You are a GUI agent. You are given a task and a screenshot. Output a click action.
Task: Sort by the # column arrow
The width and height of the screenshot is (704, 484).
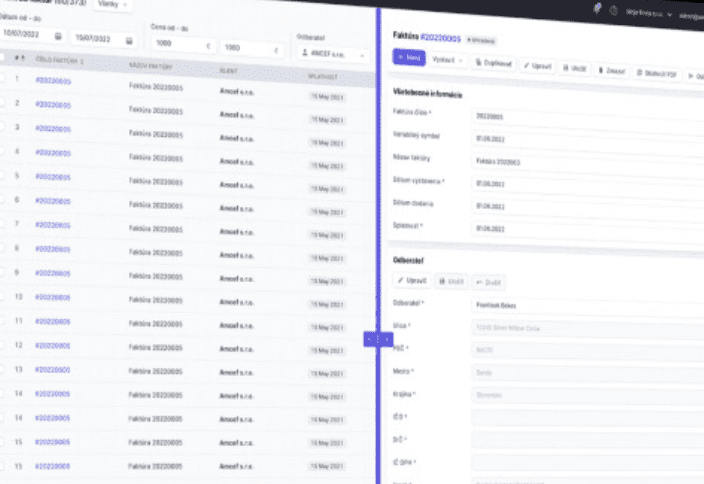(23, 57)
